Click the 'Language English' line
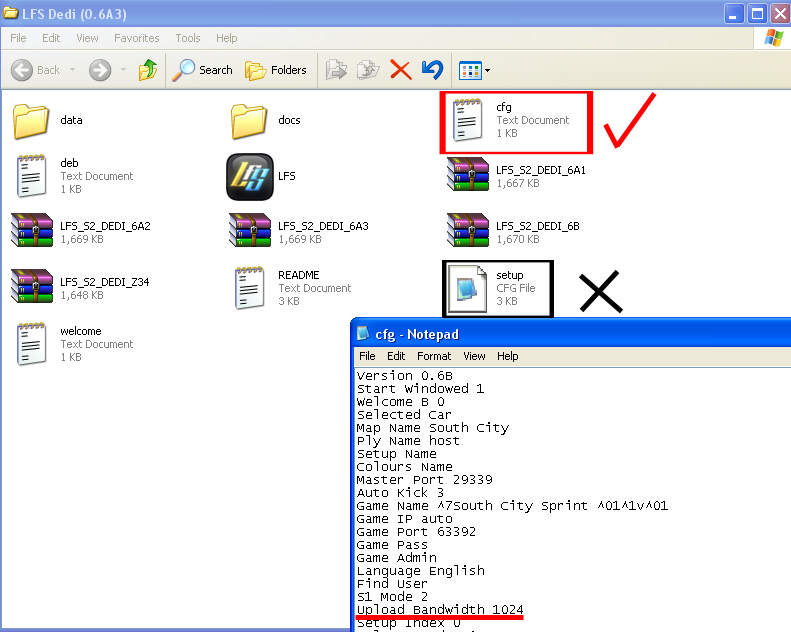This screenshot has height=632, width=791. [x=421, y=570]
